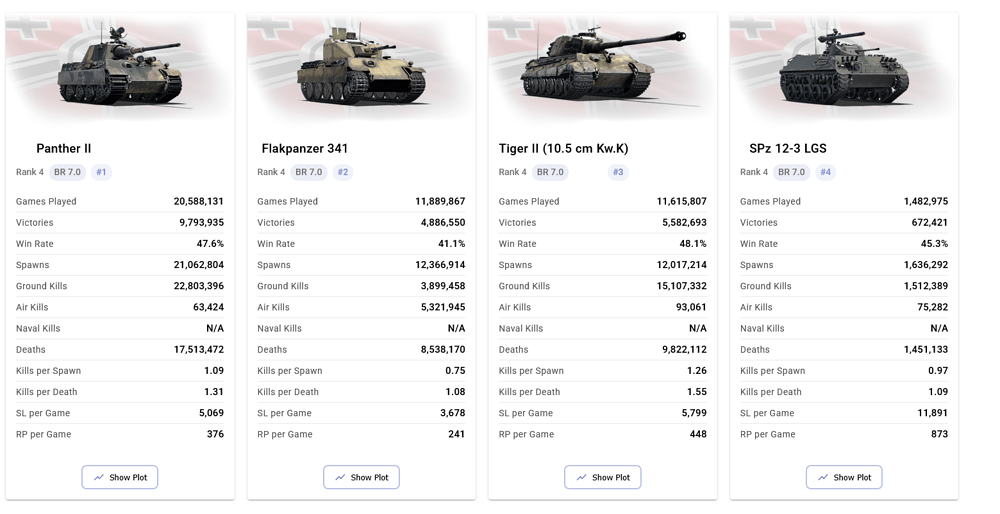Open the Flakpanzer 341 title link

tap(305, 148)
